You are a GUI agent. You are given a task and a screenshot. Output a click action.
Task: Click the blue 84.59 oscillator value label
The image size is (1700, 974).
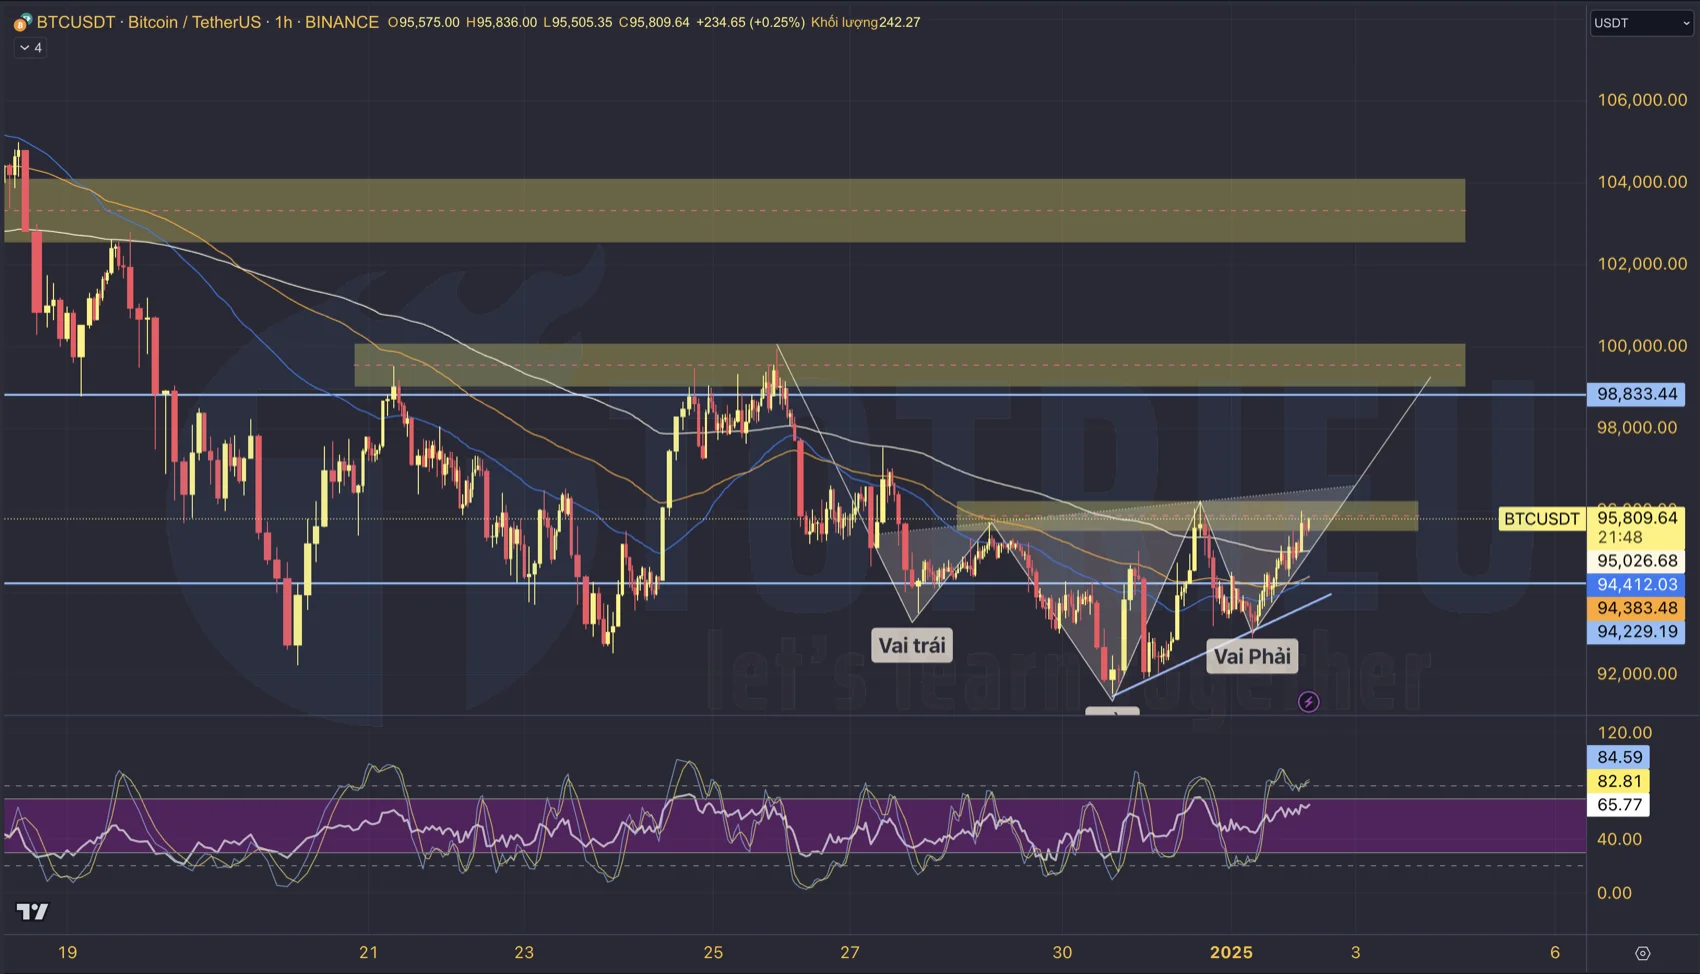(x=1619, y=757)
